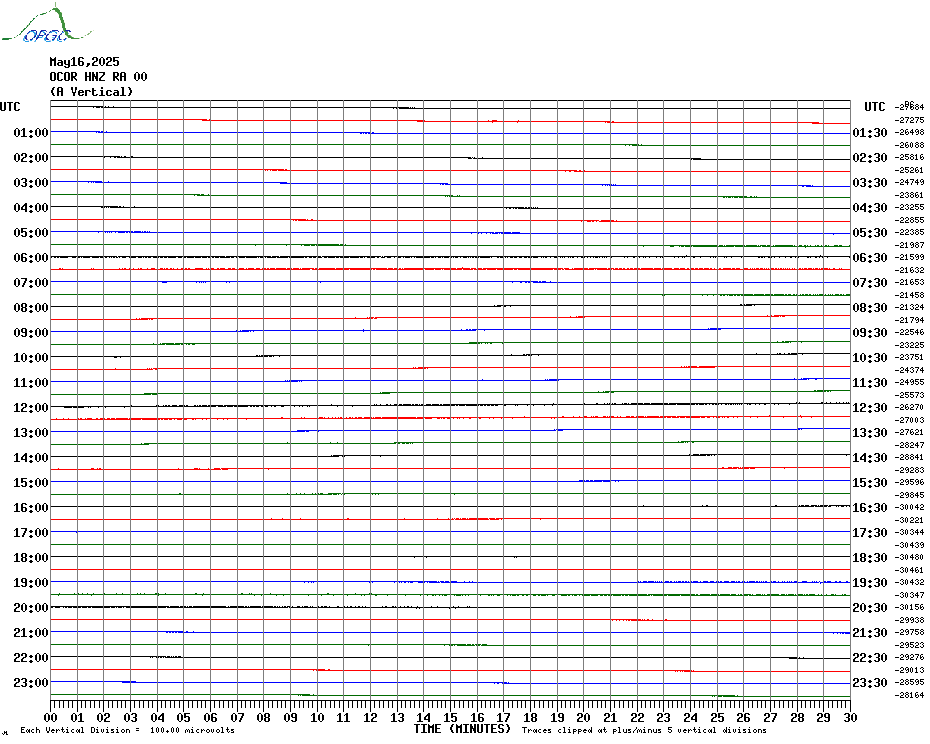This screenshot has width=930, height=744.
Task: Click the "06:30" right time label
Action: 870,257
